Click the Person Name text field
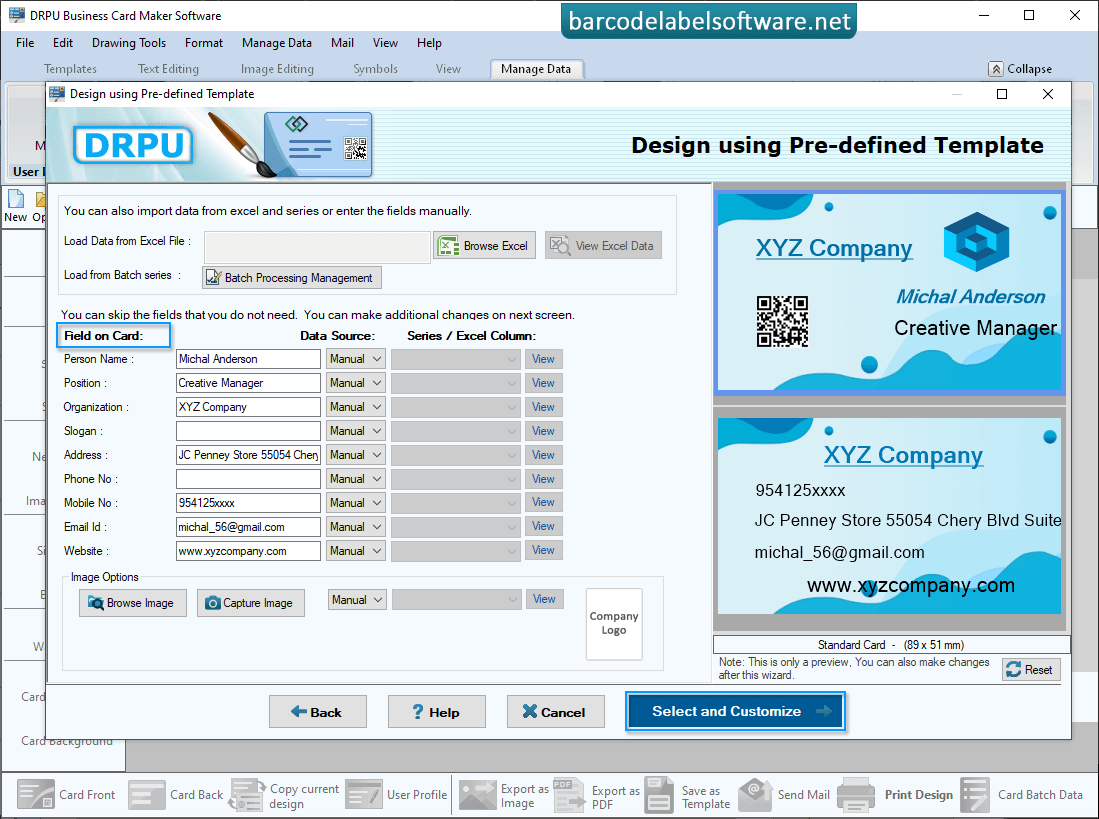Screen dimensions: 1099x819 tap(248, 359)
